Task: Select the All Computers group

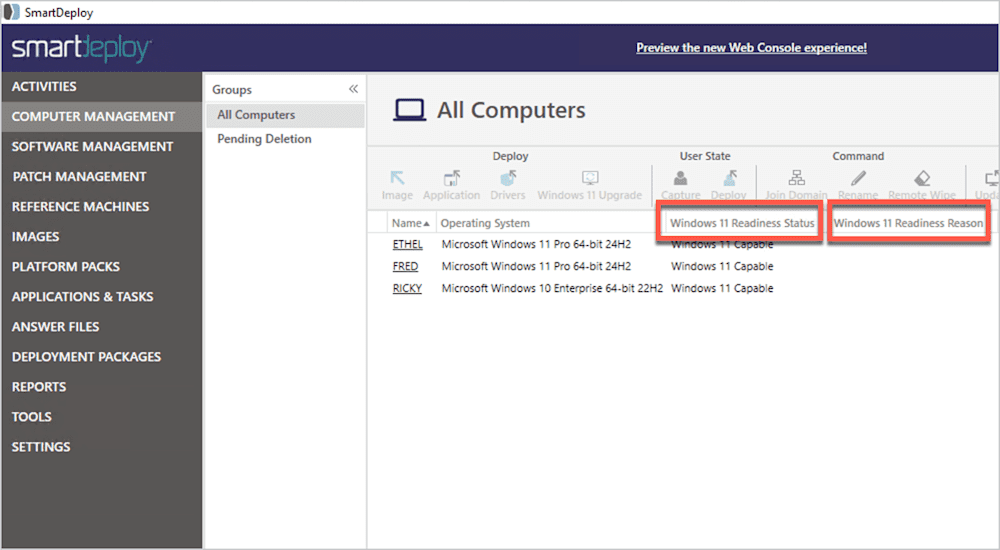Action: point(285,115)
